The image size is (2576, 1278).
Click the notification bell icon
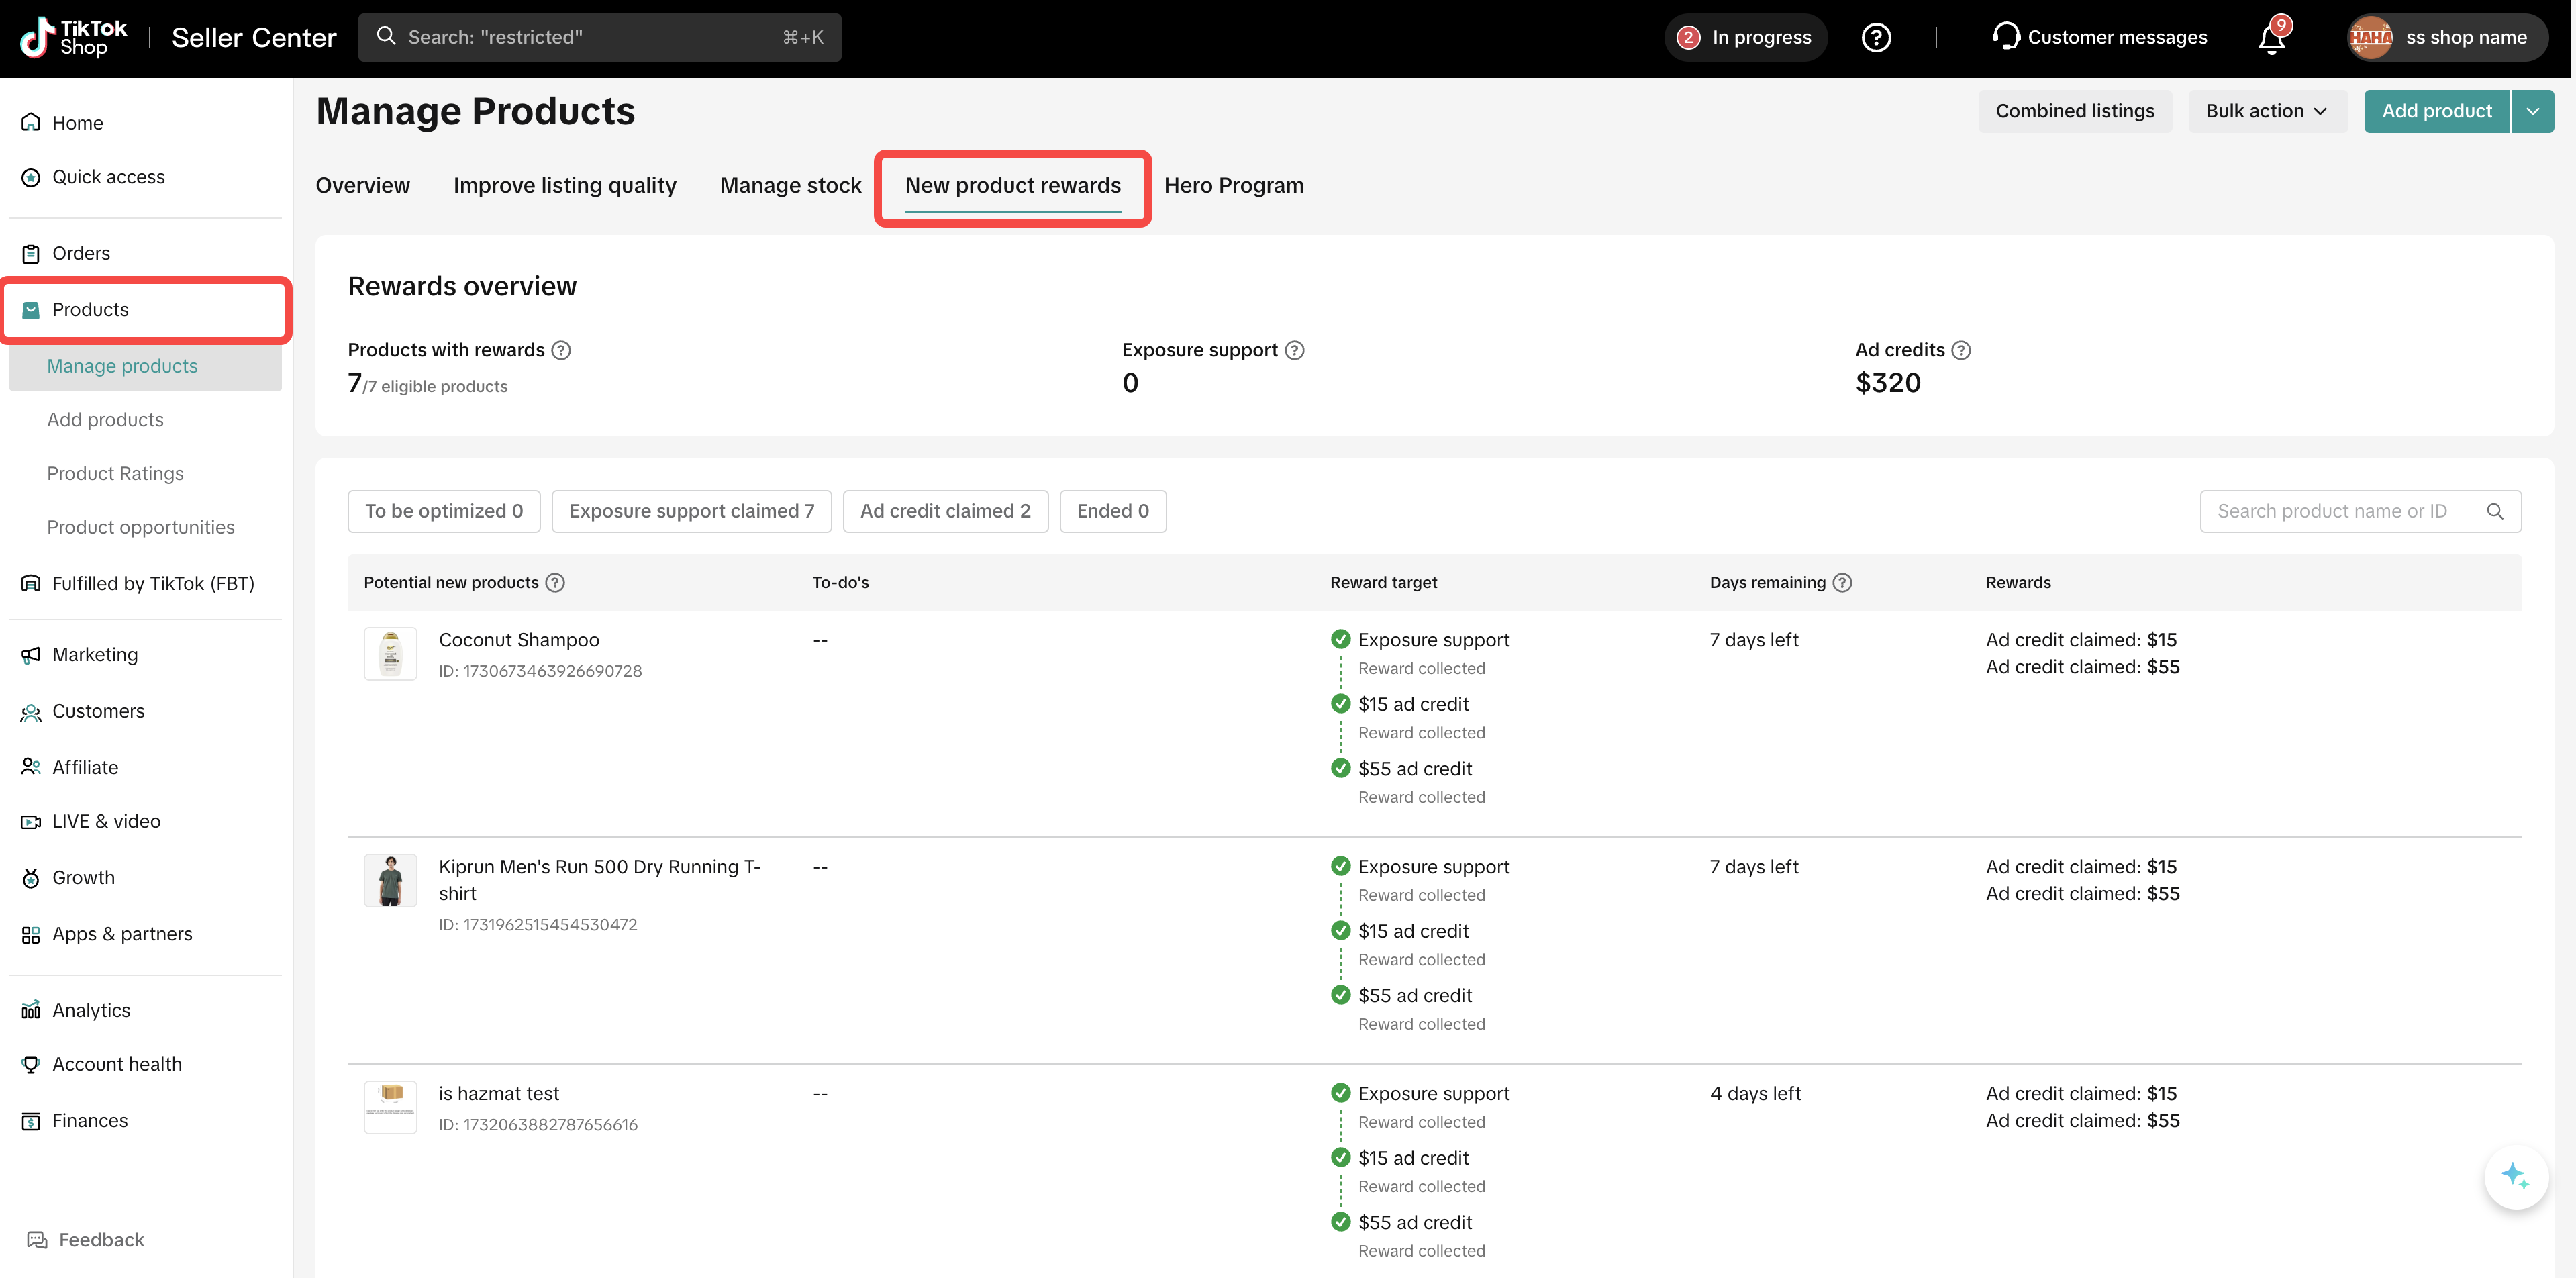pyautogui.click(x=2271, y=38)
